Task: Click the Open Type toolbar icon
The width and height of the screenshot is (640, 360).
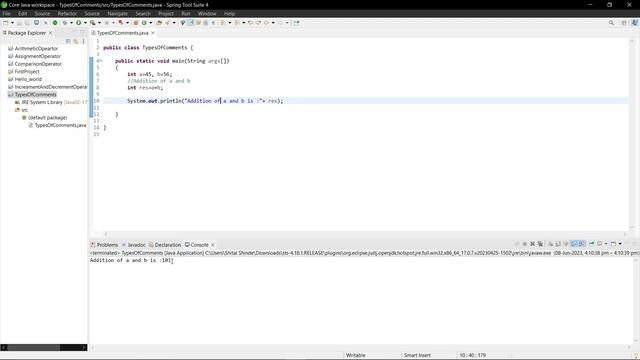Action: tap(159, 23)
